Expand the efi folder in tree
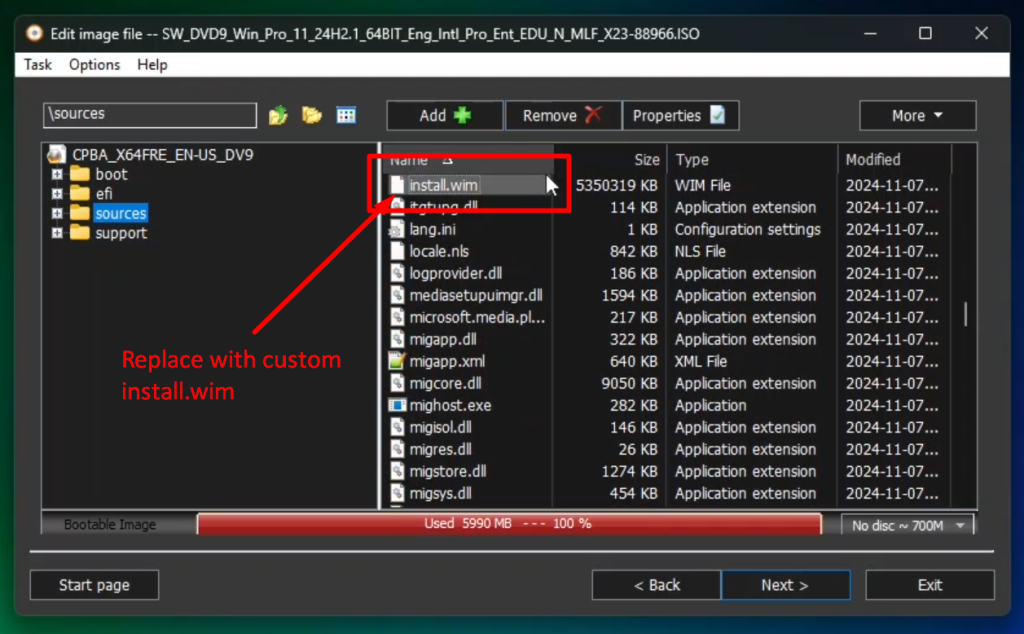 click(57, 194)
